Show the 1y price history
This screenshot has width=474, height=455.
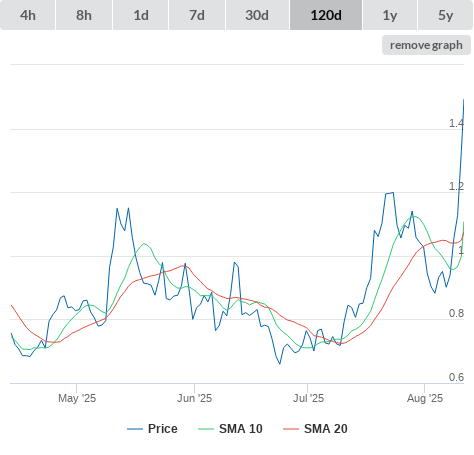[x=390, y=15]
